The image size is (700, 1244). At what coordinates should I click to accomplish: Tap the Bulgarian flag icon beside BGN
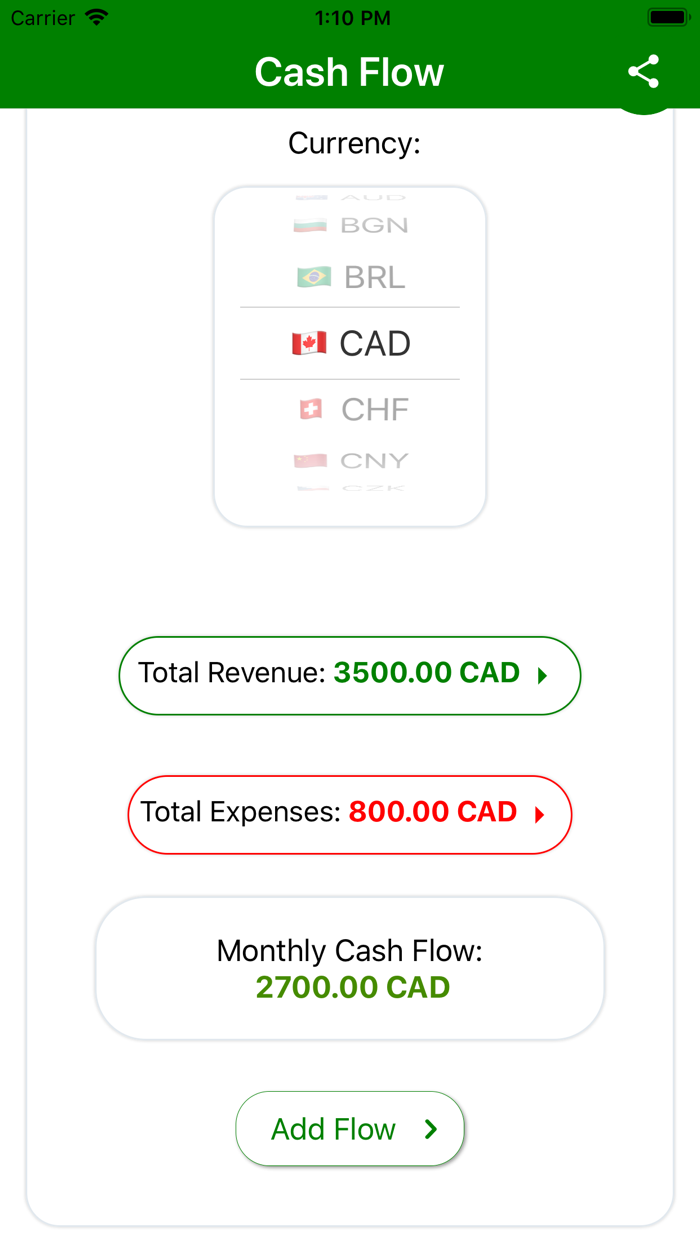310,225
